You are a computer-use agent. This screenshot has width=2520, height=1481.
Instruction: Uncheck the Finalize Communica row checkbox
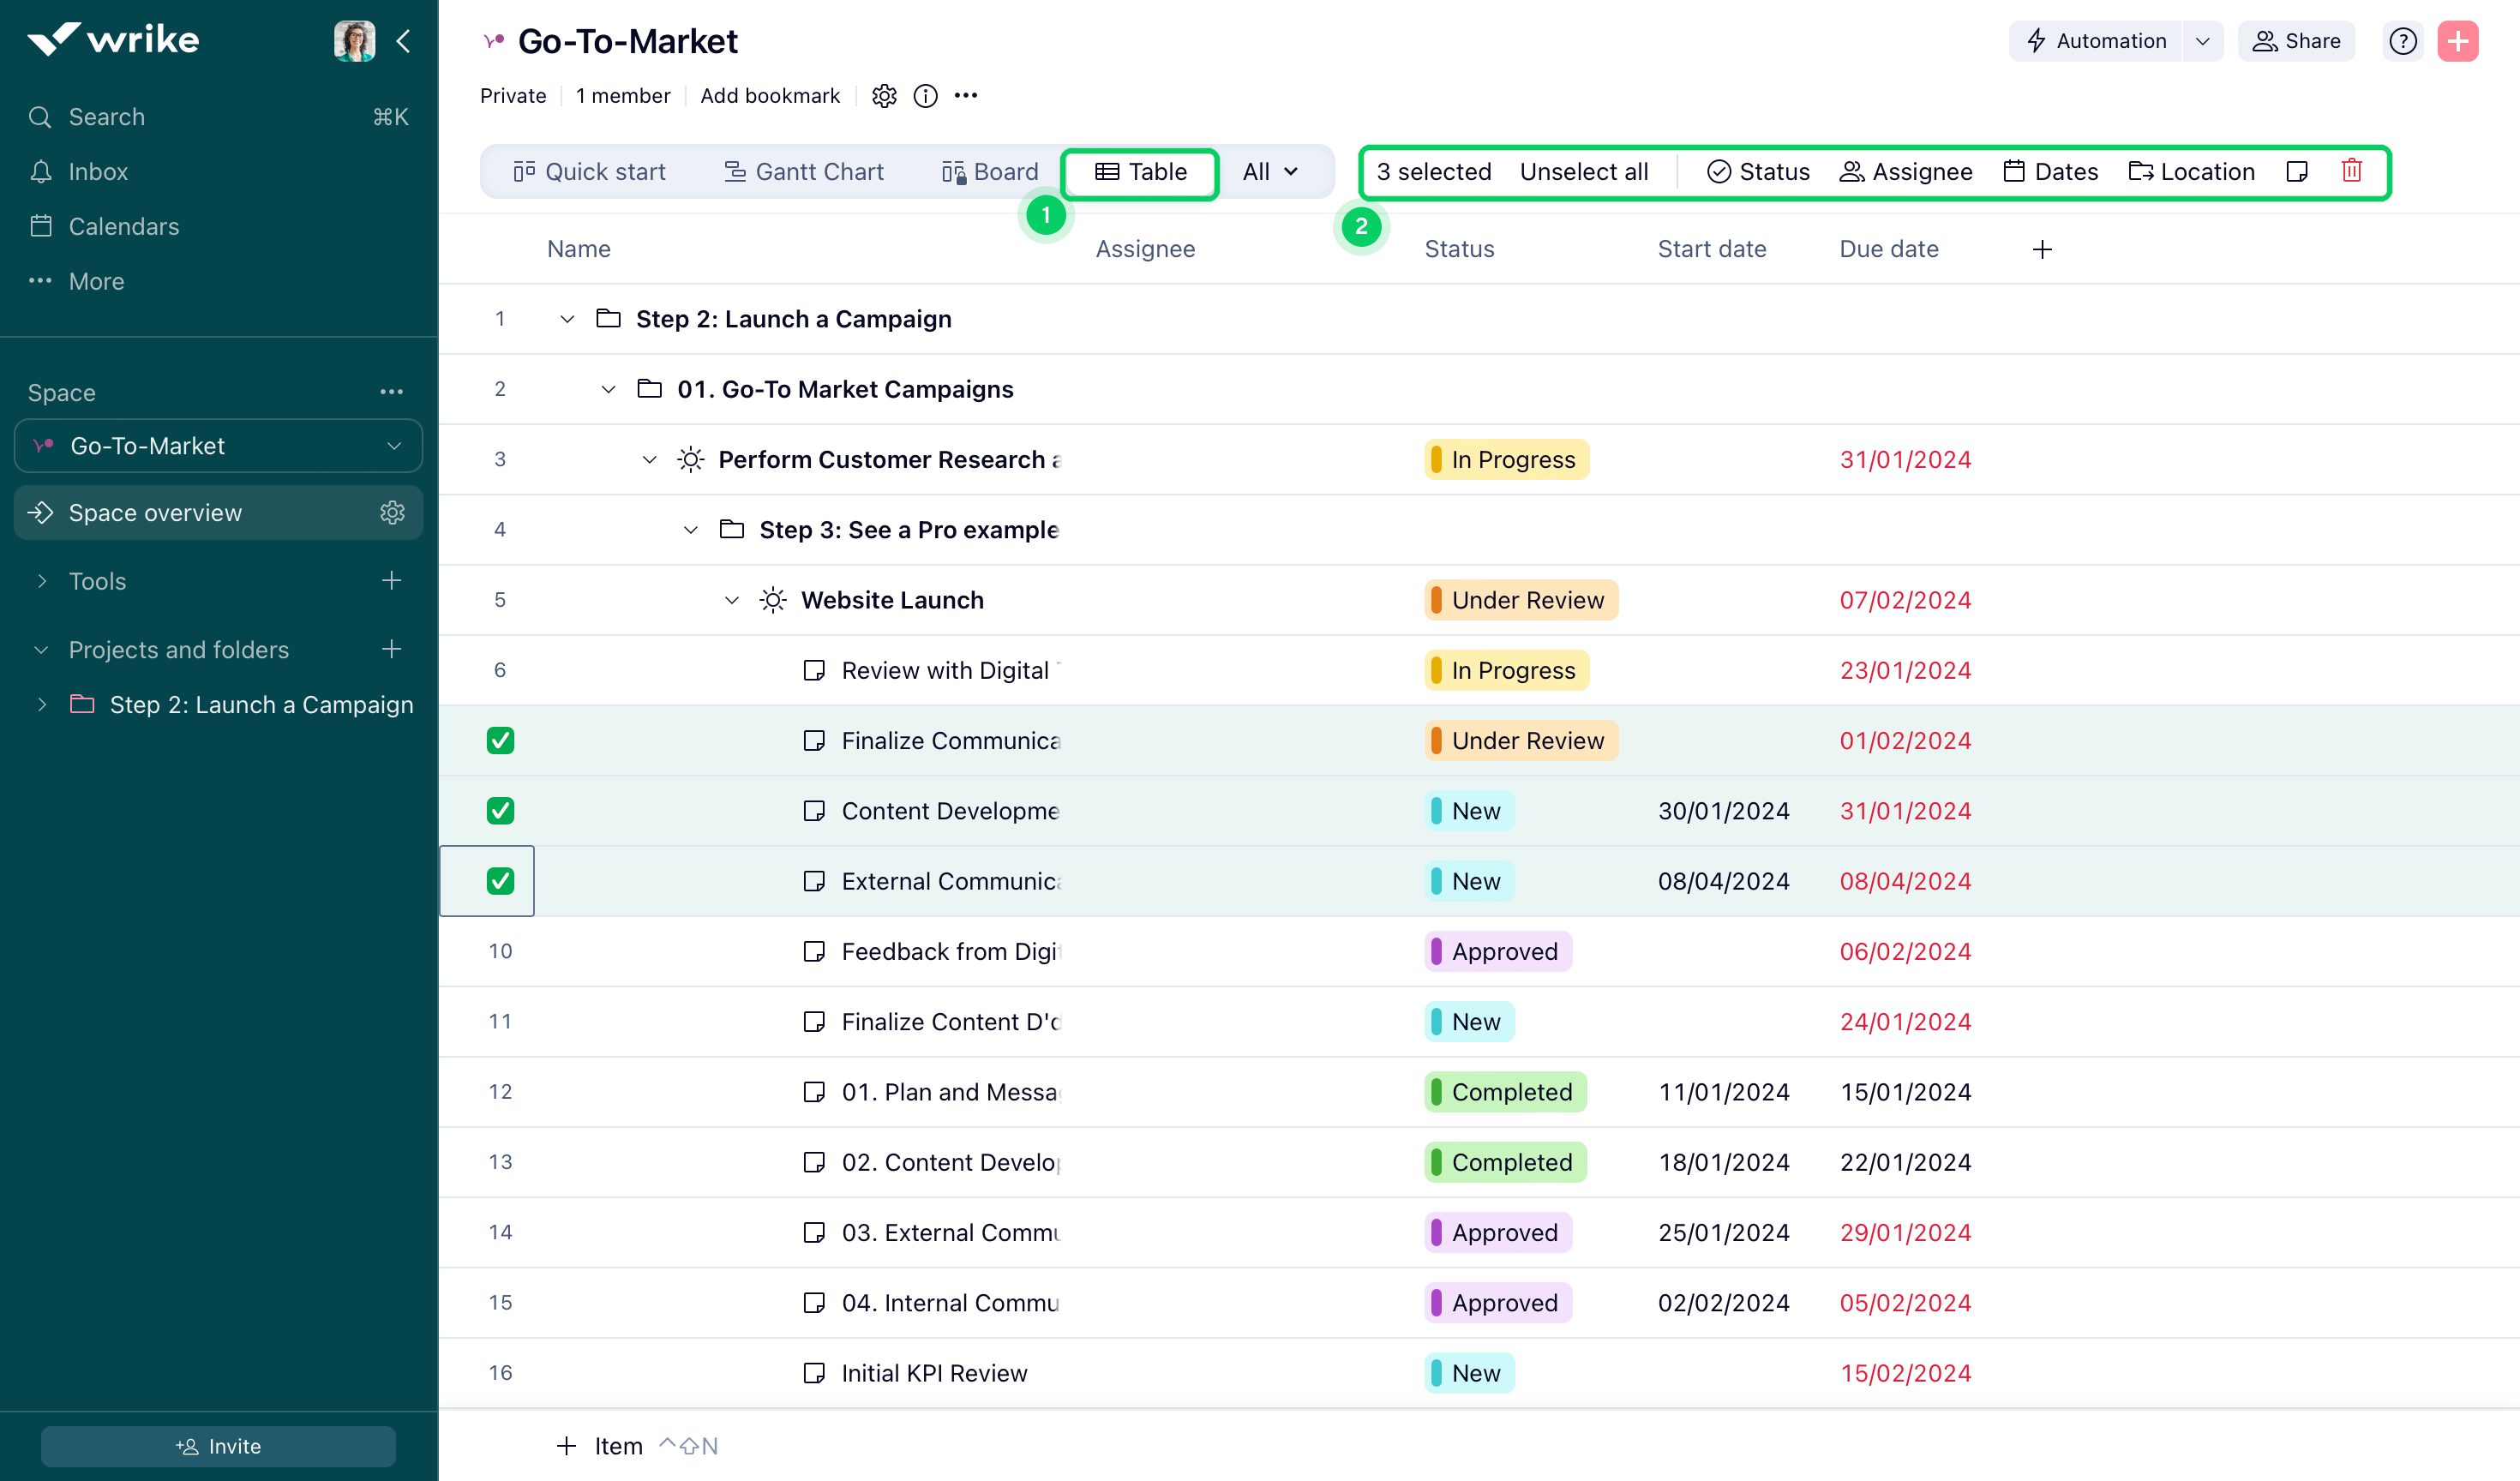point(500,741)
